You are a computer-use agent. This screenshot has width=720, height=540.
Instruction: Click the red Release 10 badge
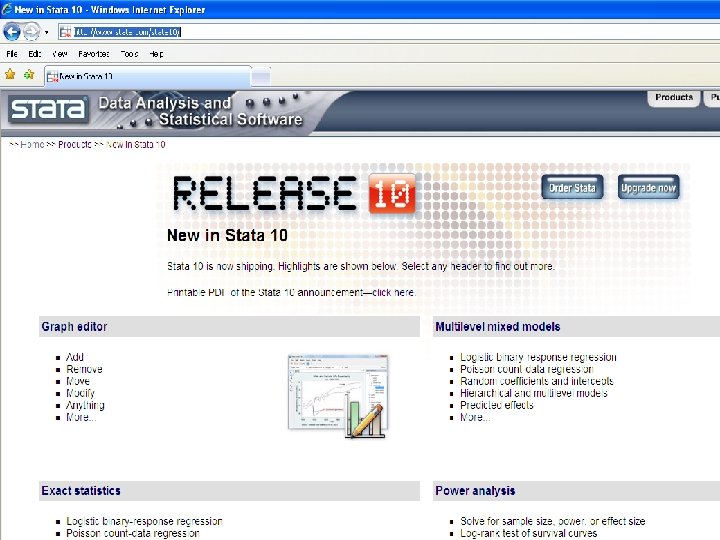(x=392, y=193)
